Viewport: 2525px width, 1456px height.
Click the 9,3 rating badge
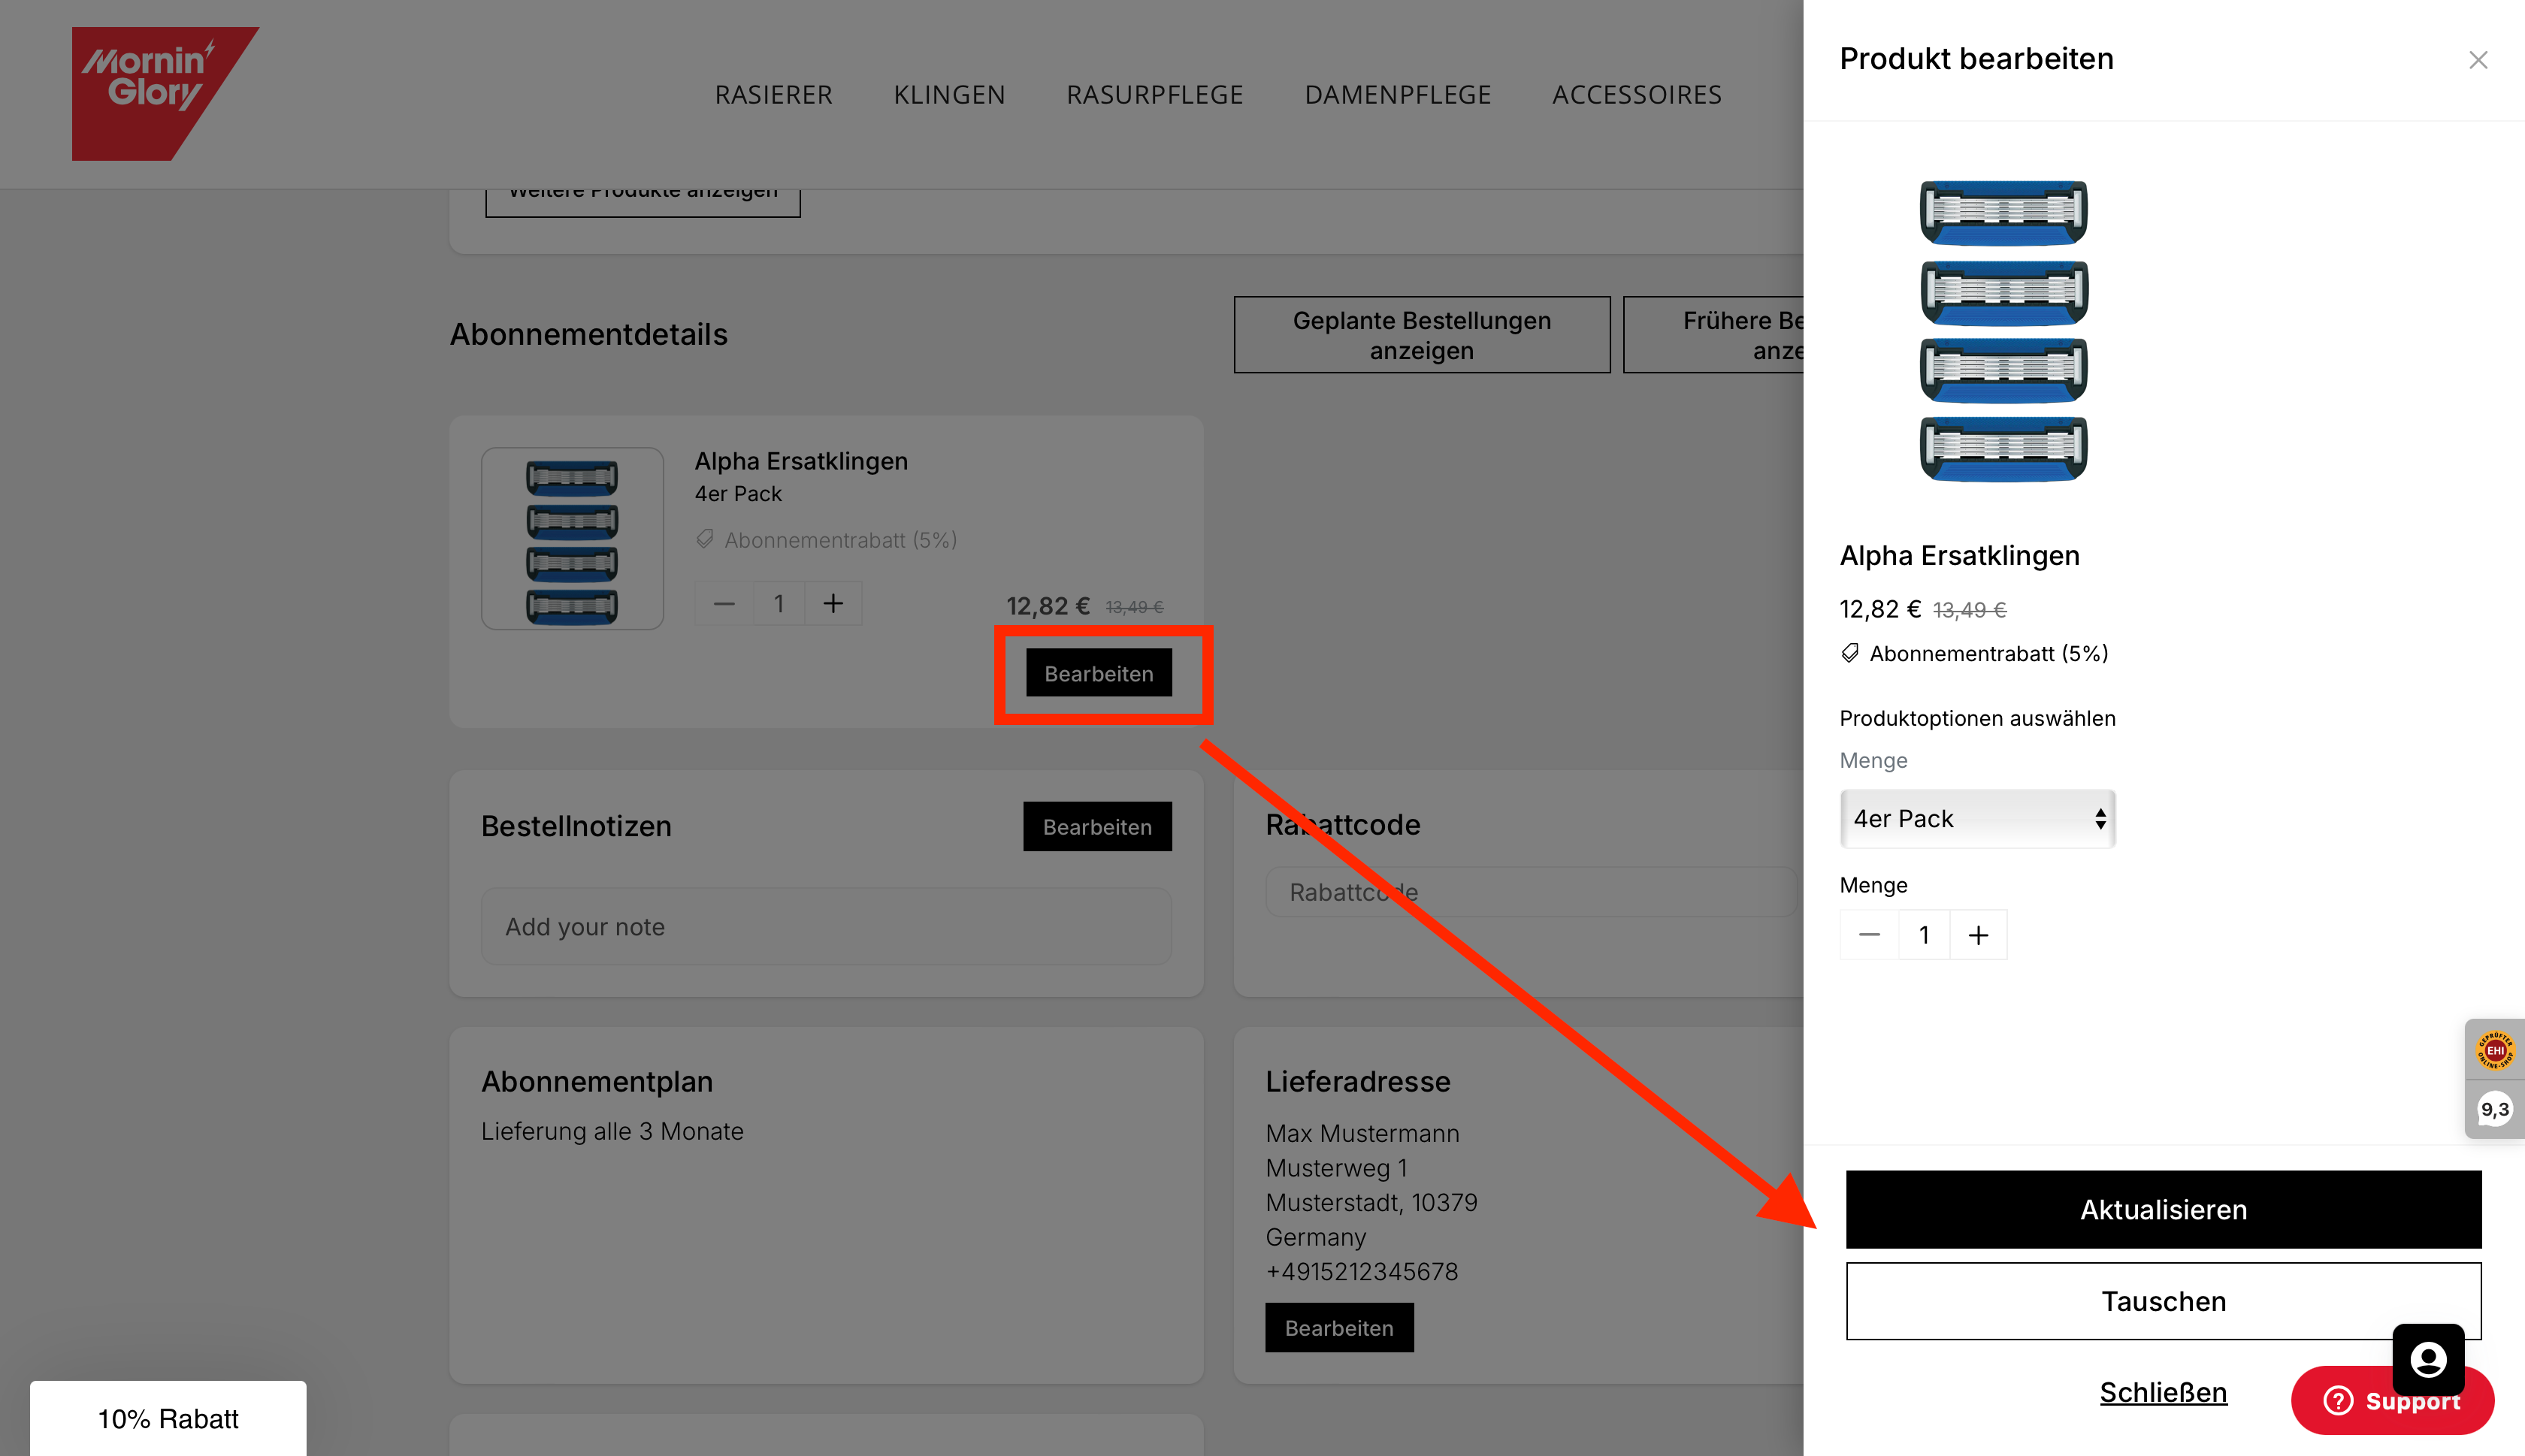[2494, 1109]
